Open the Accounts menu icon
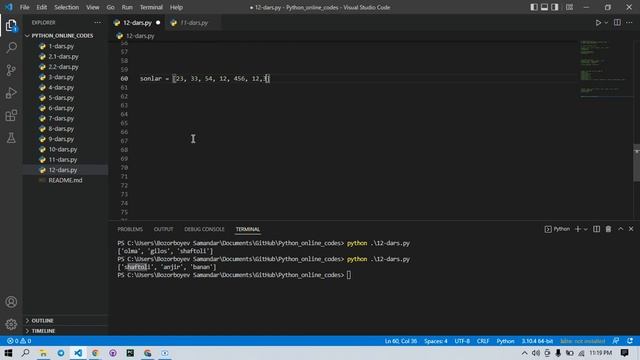Viewport: 640px width, 360px height. coord(11,302)
